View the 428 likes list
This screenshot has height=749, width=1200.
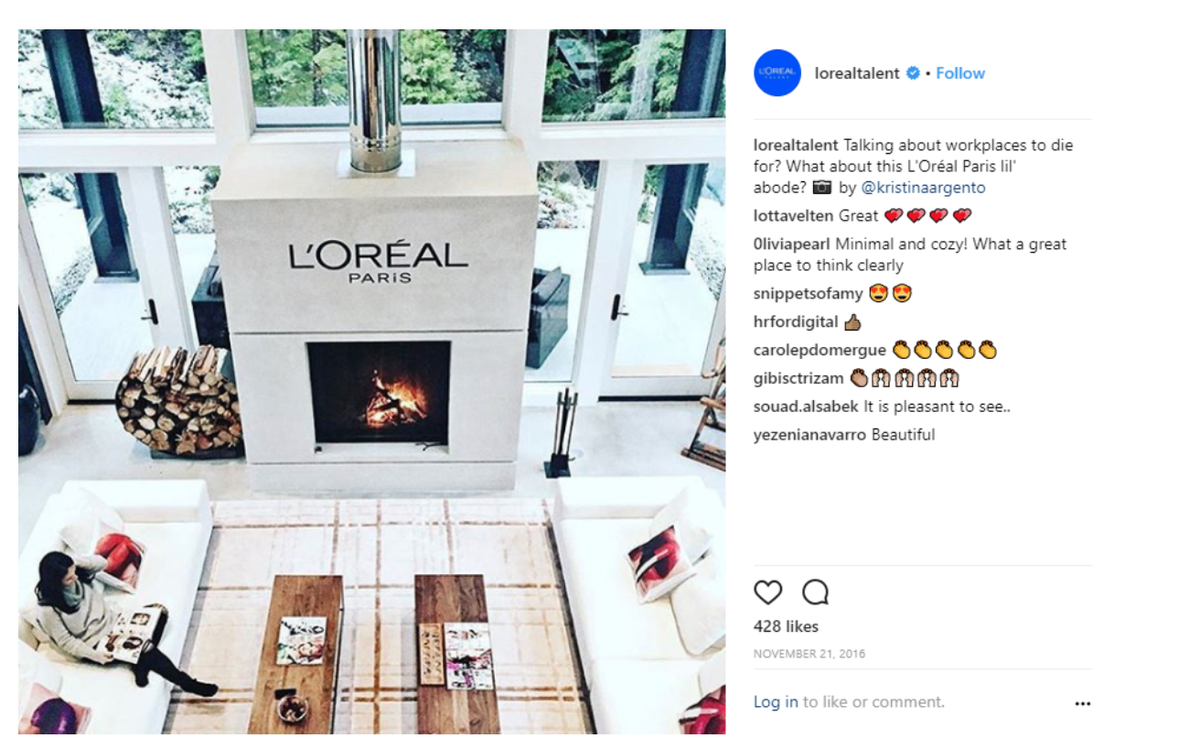(786, 627)
